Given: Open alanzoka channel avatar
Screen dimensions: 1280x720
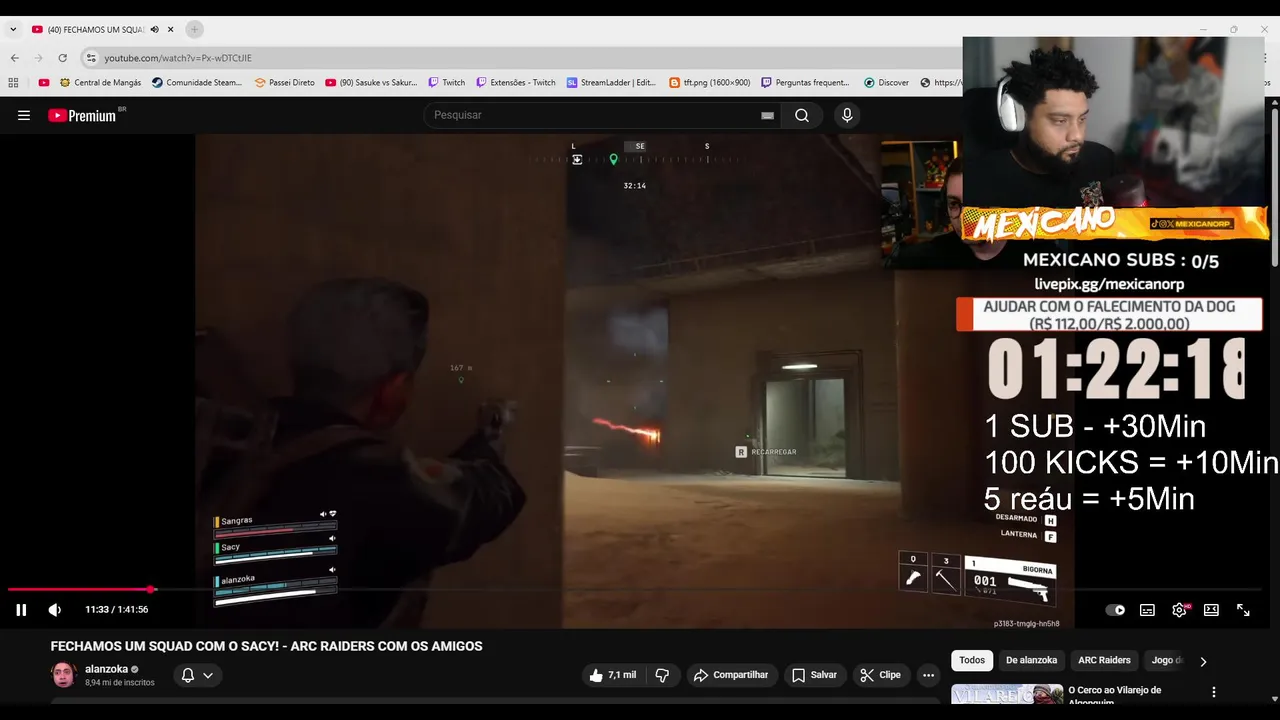Looking at the screenshot, I should (64, 675).
